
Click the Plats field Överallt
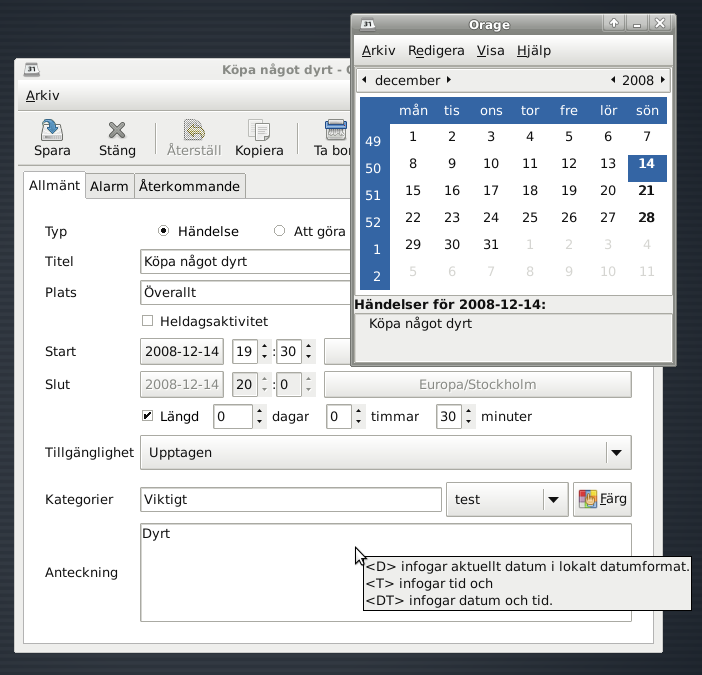point(245,292)
